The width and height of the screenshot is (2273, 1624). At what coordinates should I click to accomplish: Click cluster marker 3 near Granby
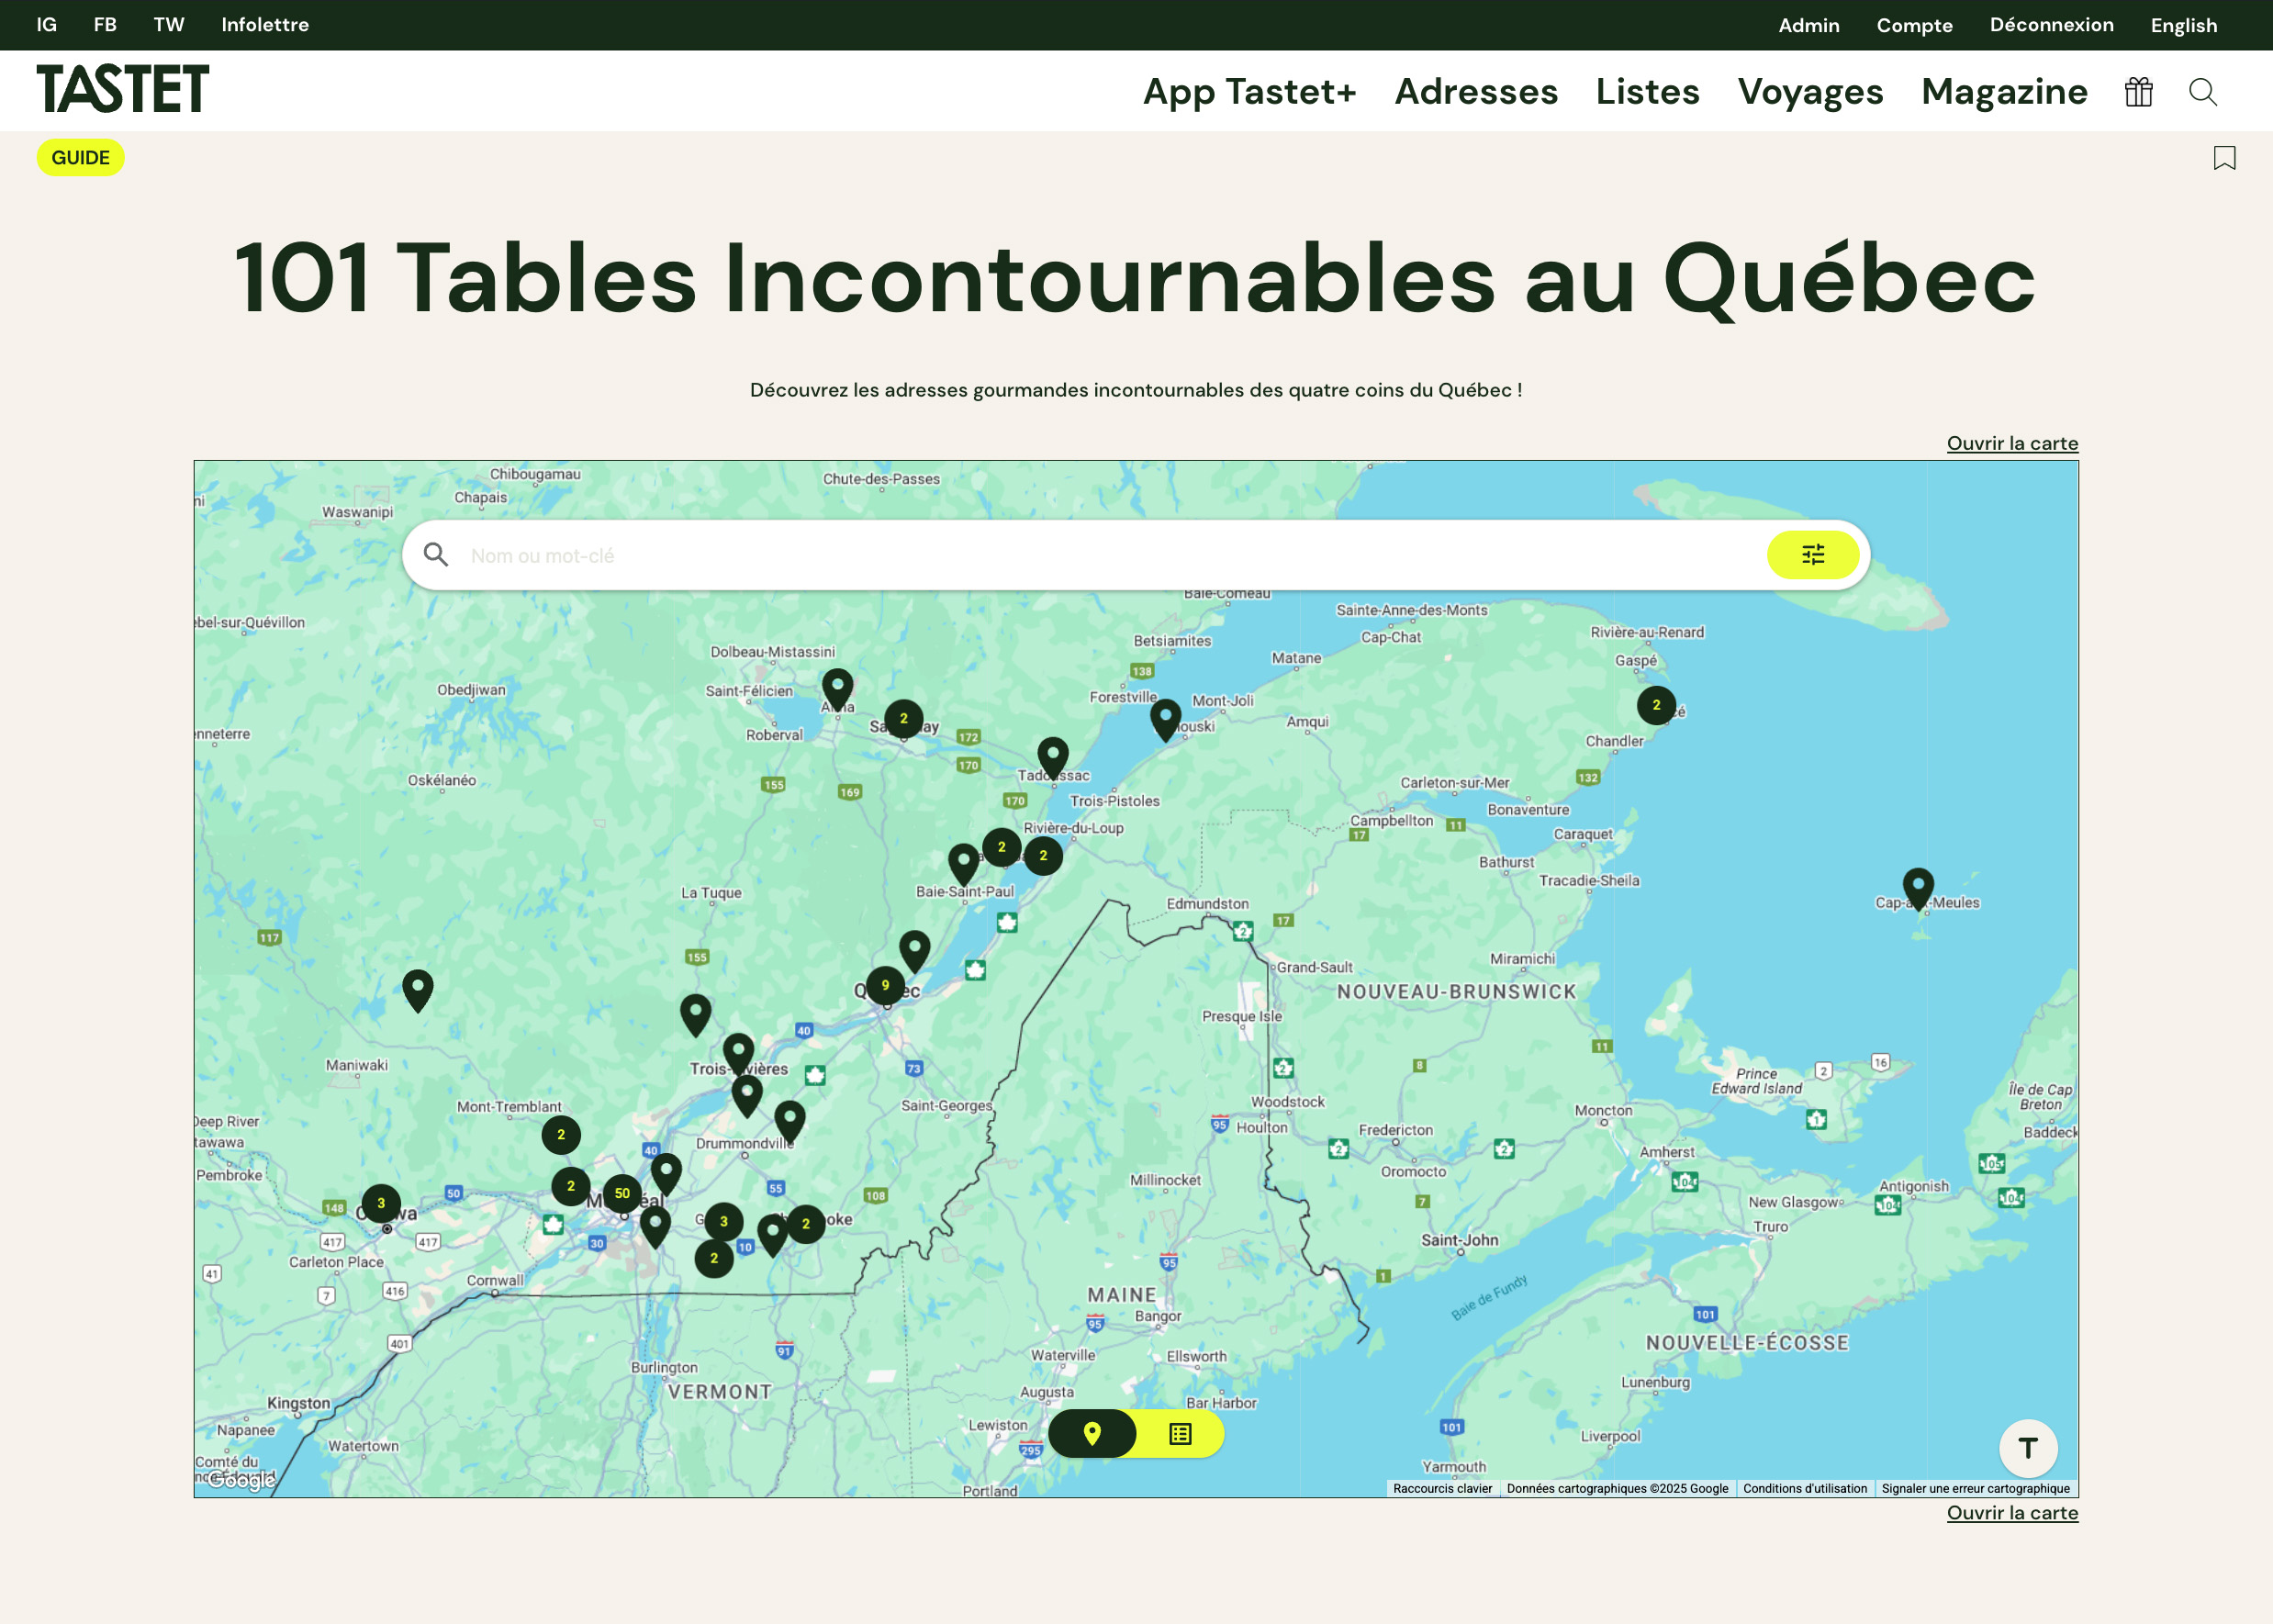click(723, 1222)
